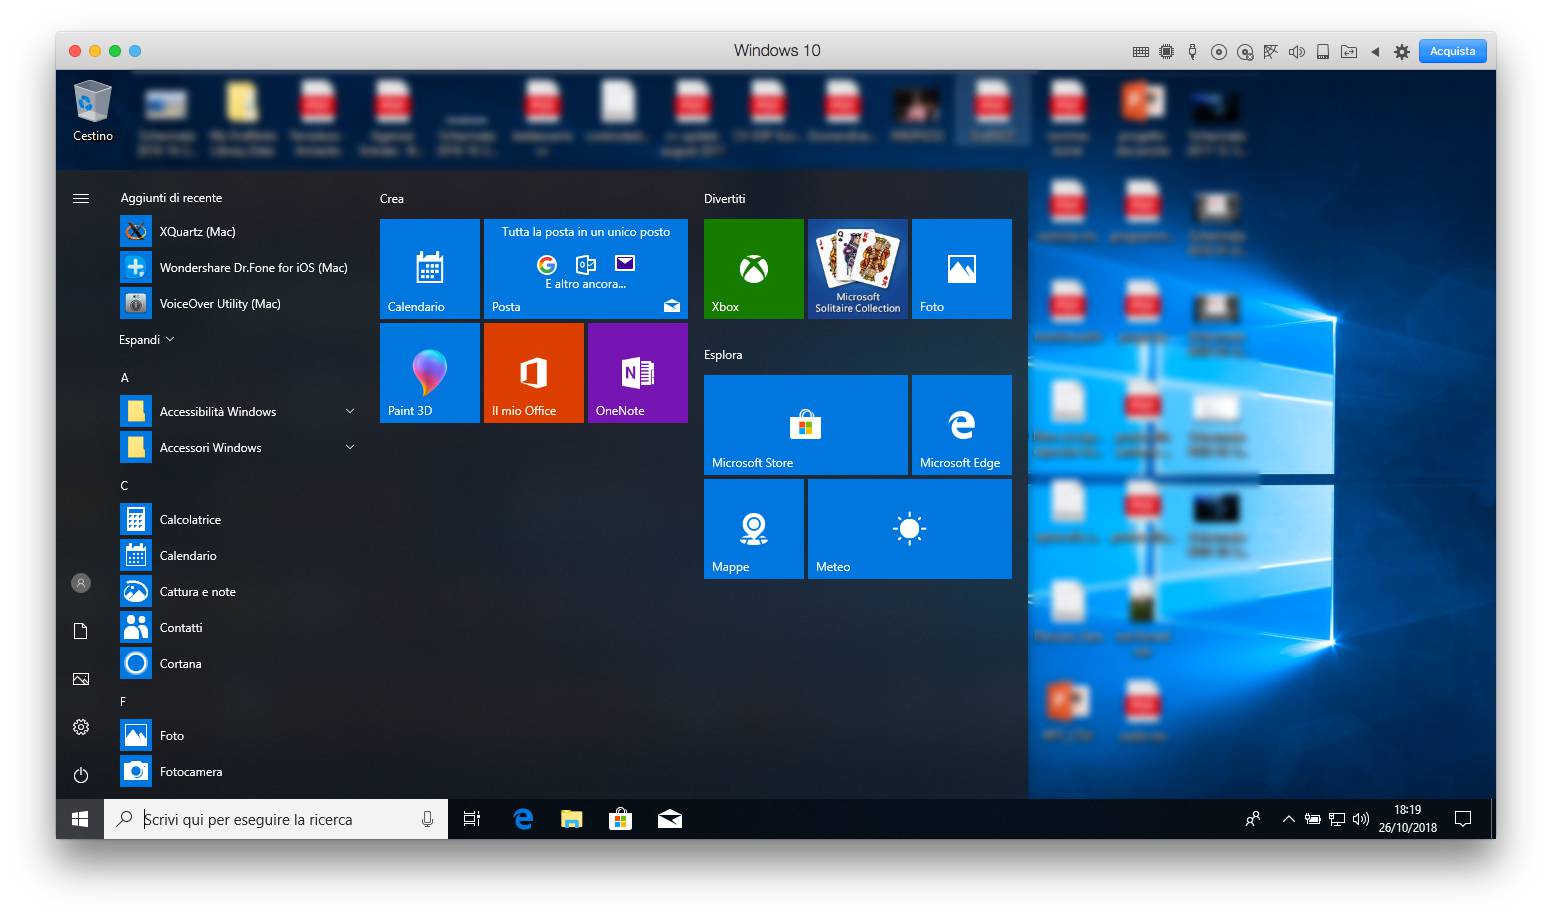This screenshot has width=1552, height=919.
Task: Click the sound speaker icon in Parallels title bar
Action: coord(1297,52)
